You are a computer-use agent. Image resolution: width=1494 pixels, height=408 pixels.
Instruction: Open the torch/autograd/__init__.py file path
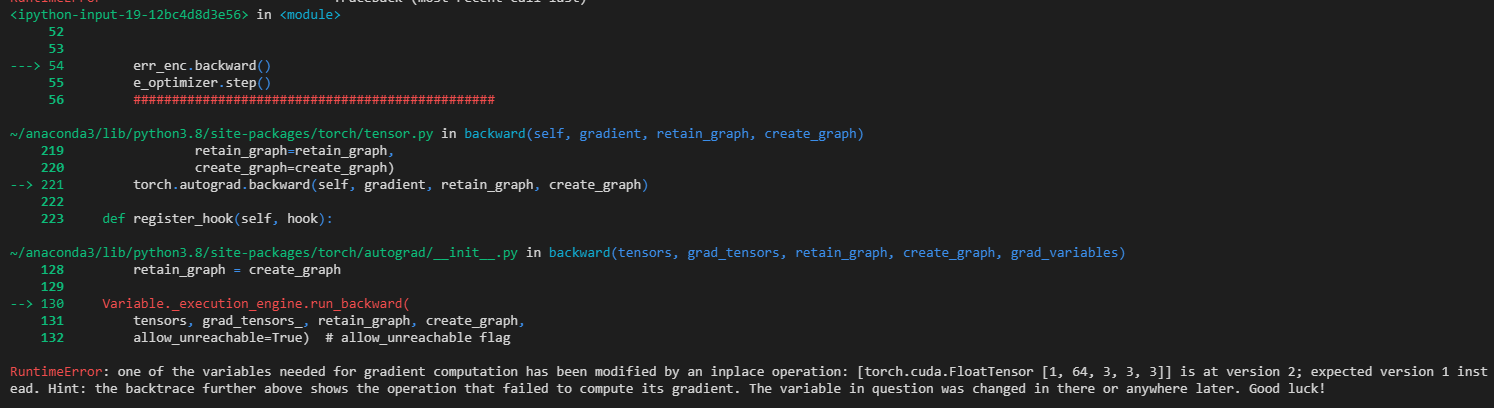coord(264,253)
